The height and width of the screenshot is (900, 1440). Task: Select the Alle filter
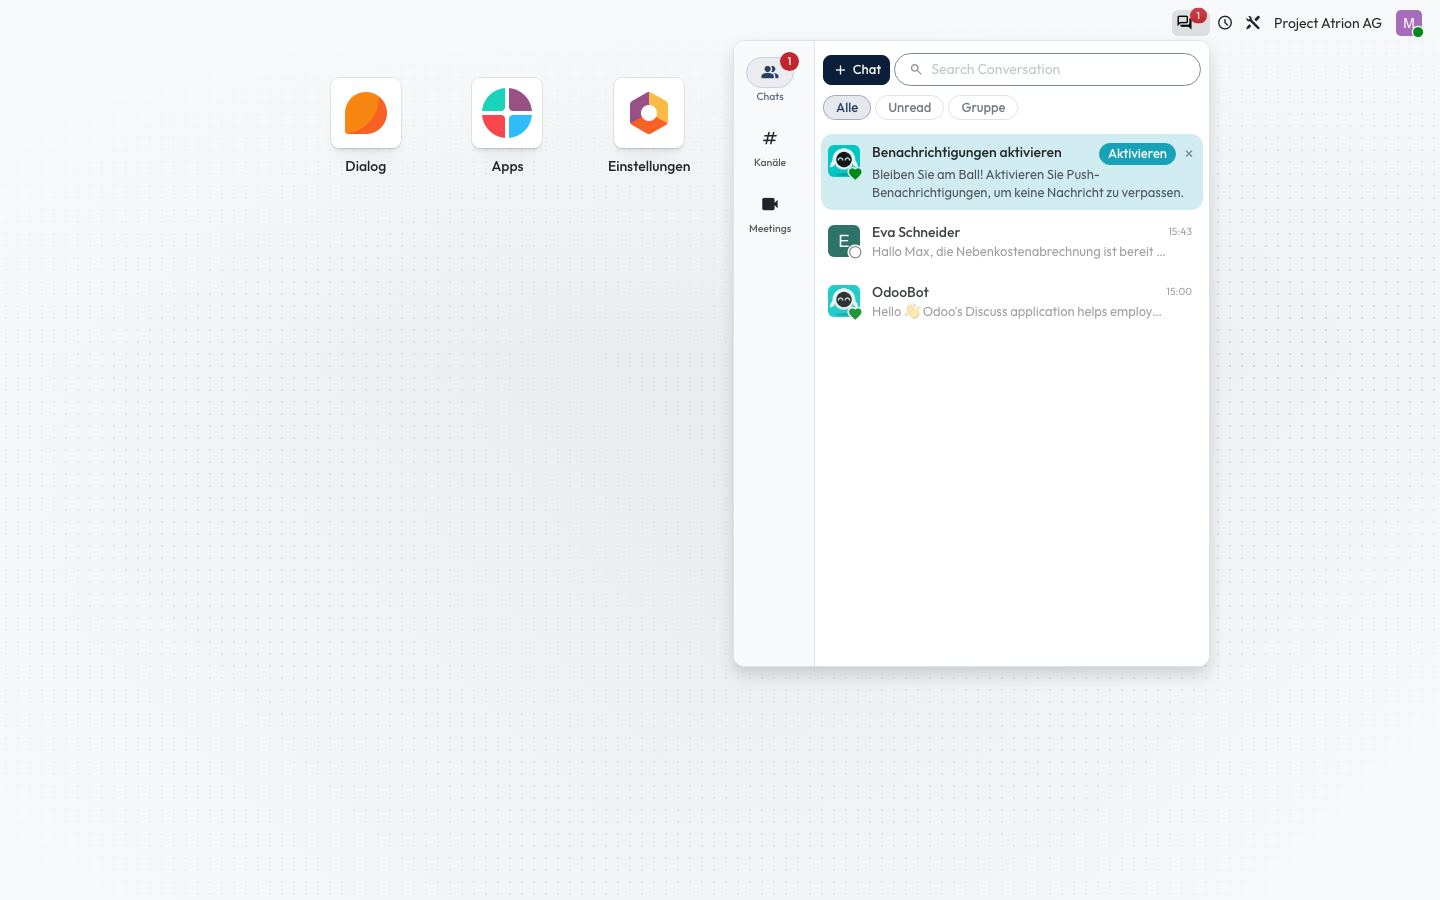[x=847, y=108]
